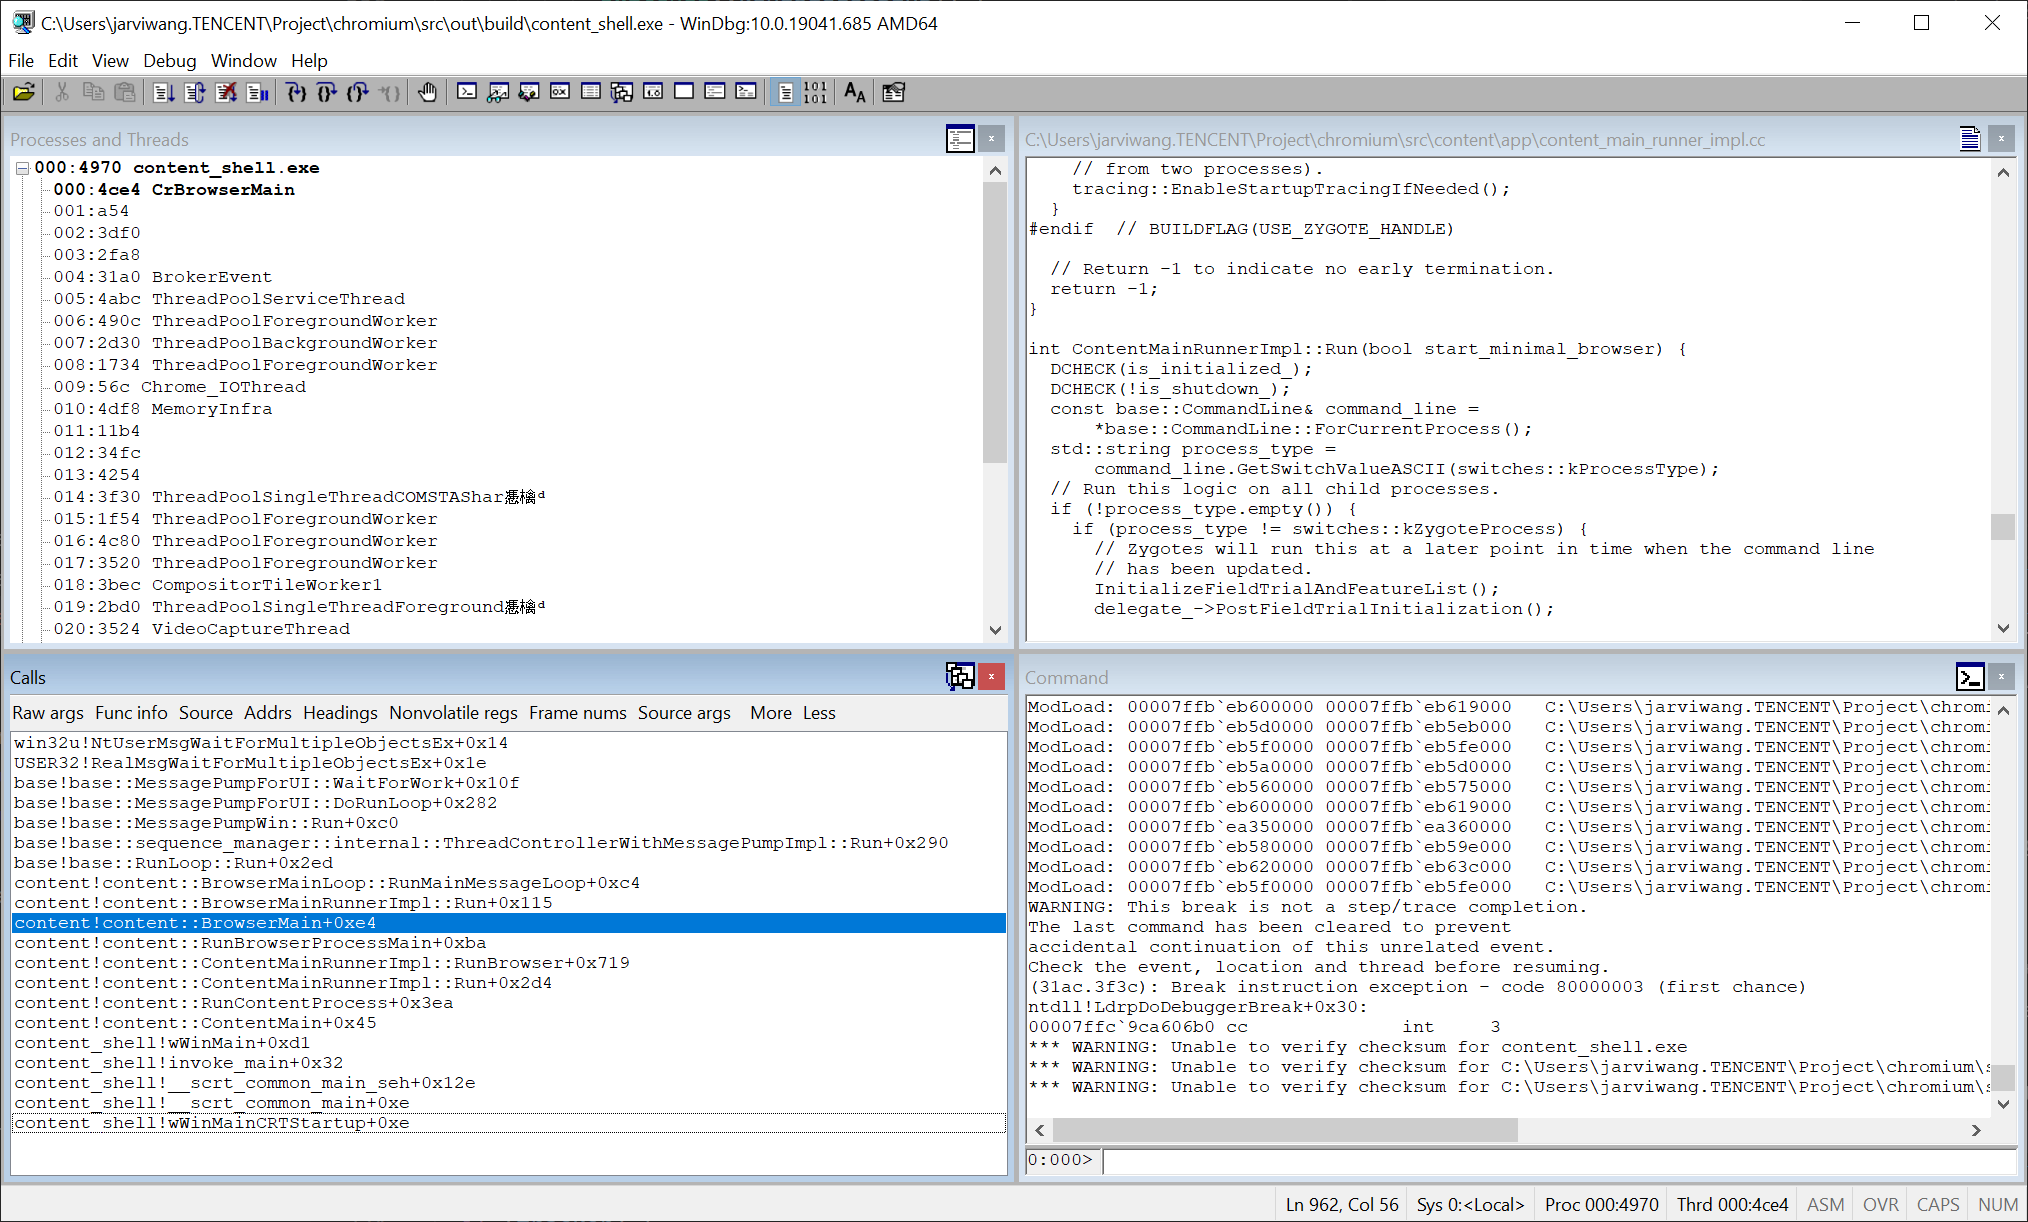Viewport: 2028px width, 1222px height.
Task: Open the Call stack window icon
Action: point(622,92)
